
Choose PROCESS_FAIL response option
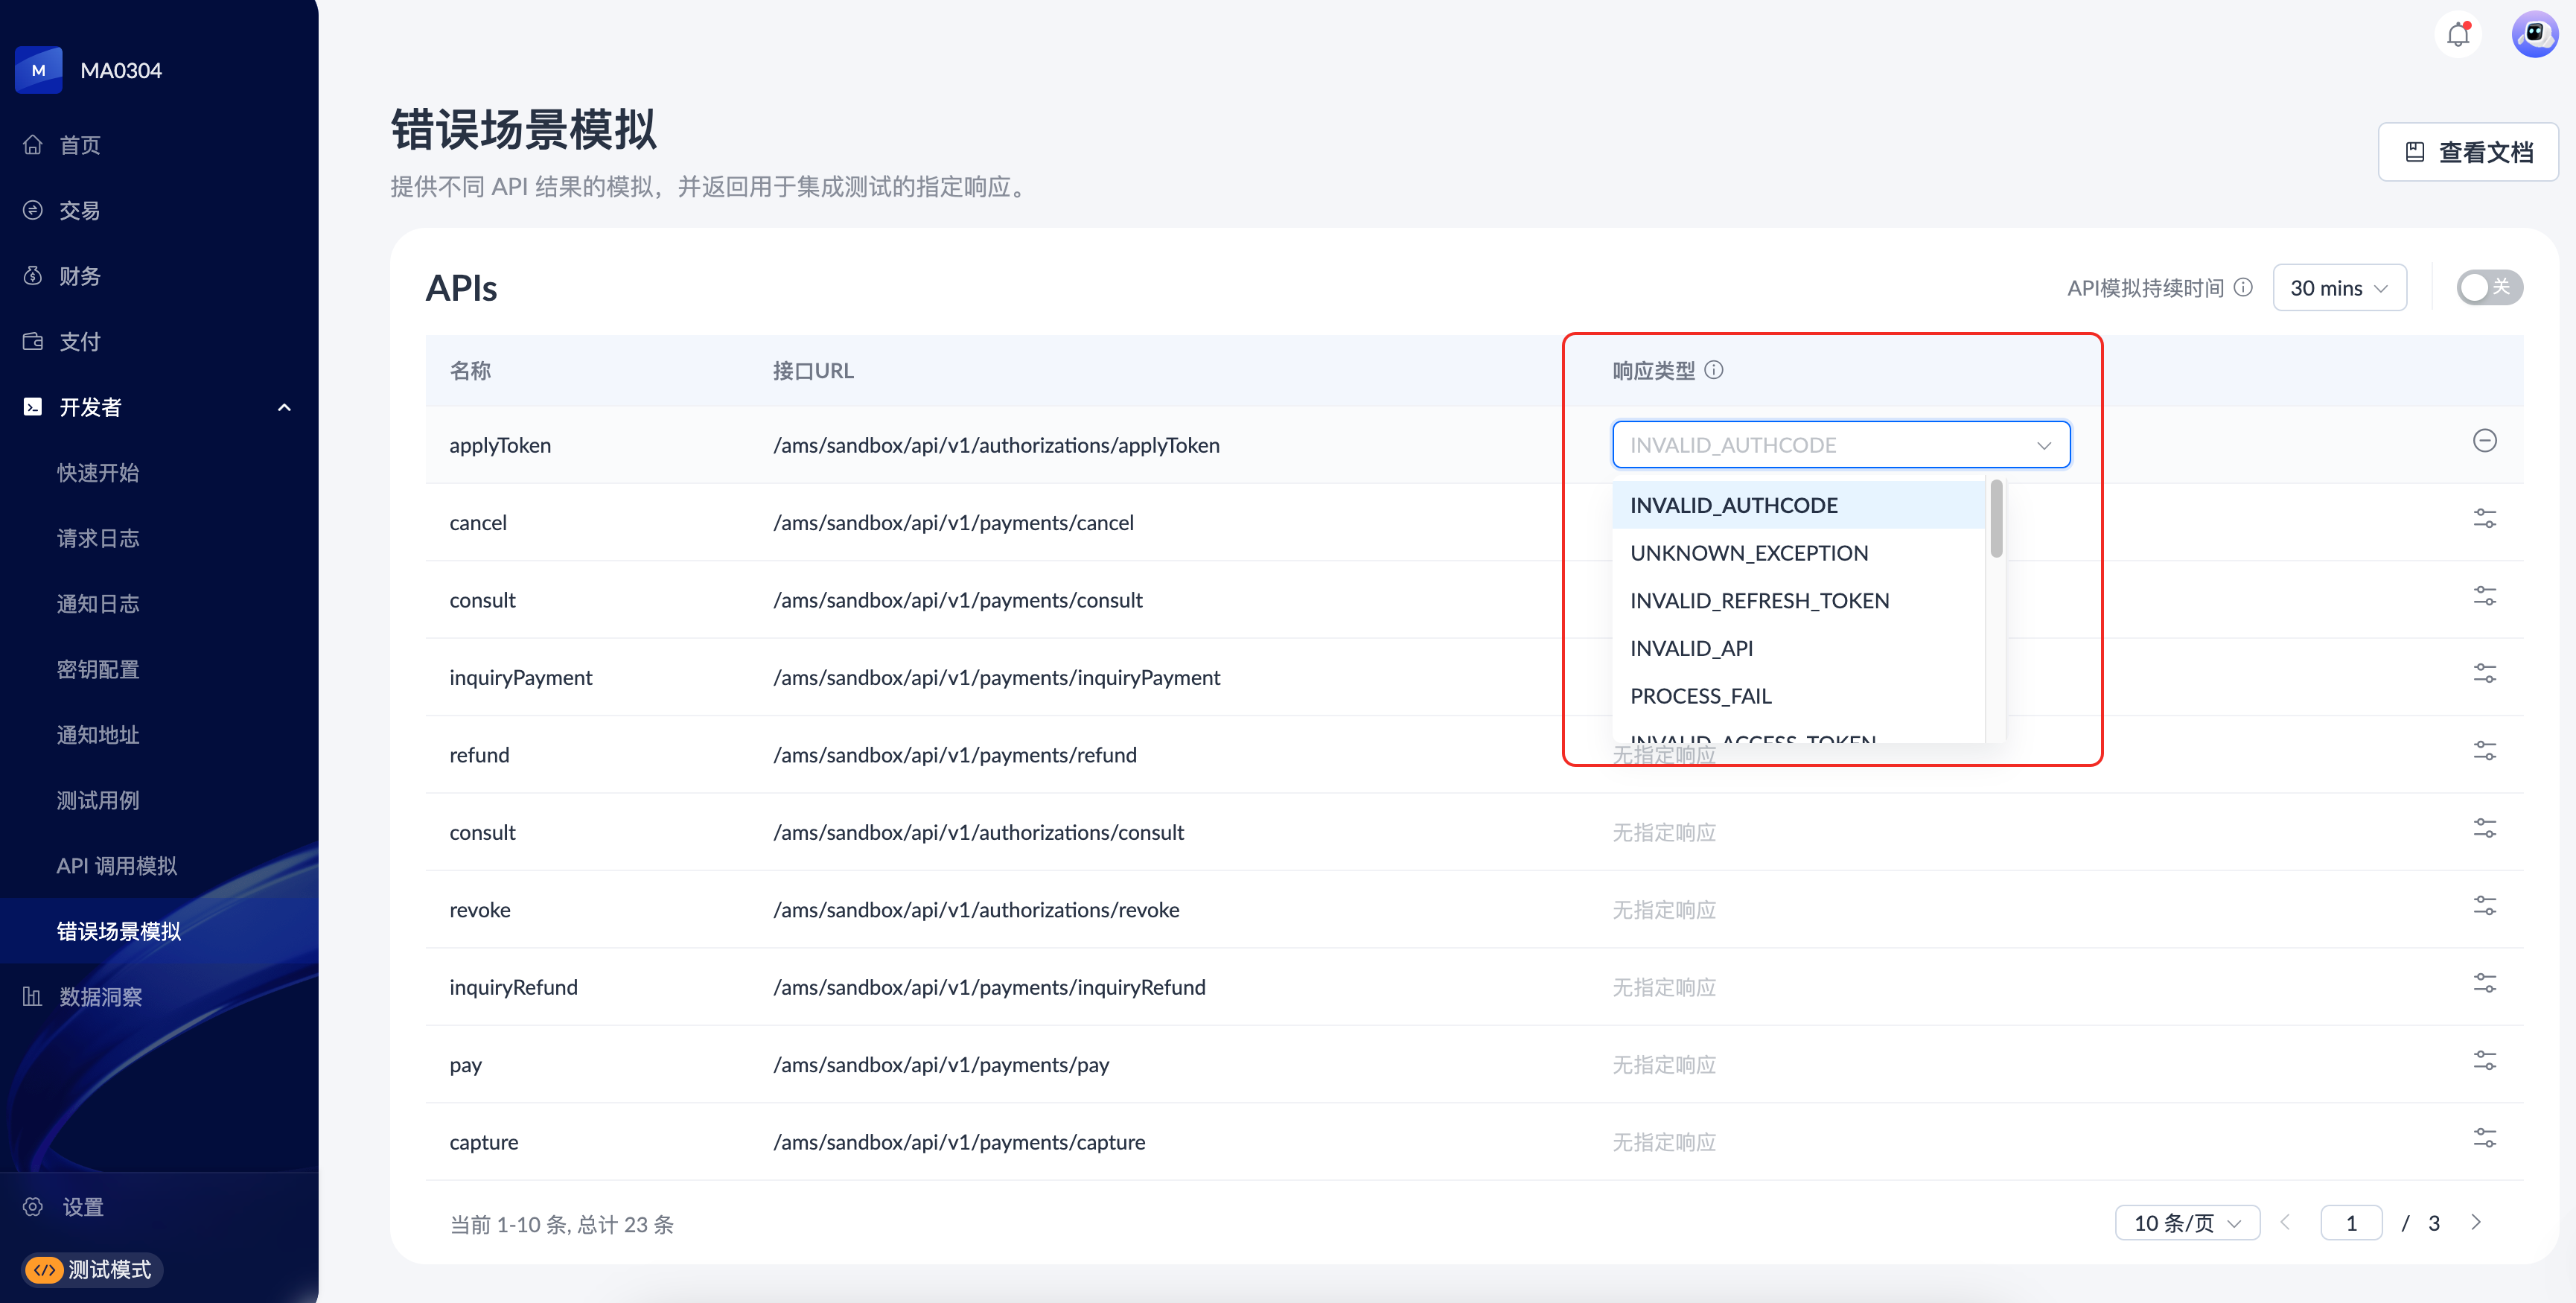[1700, 696]
